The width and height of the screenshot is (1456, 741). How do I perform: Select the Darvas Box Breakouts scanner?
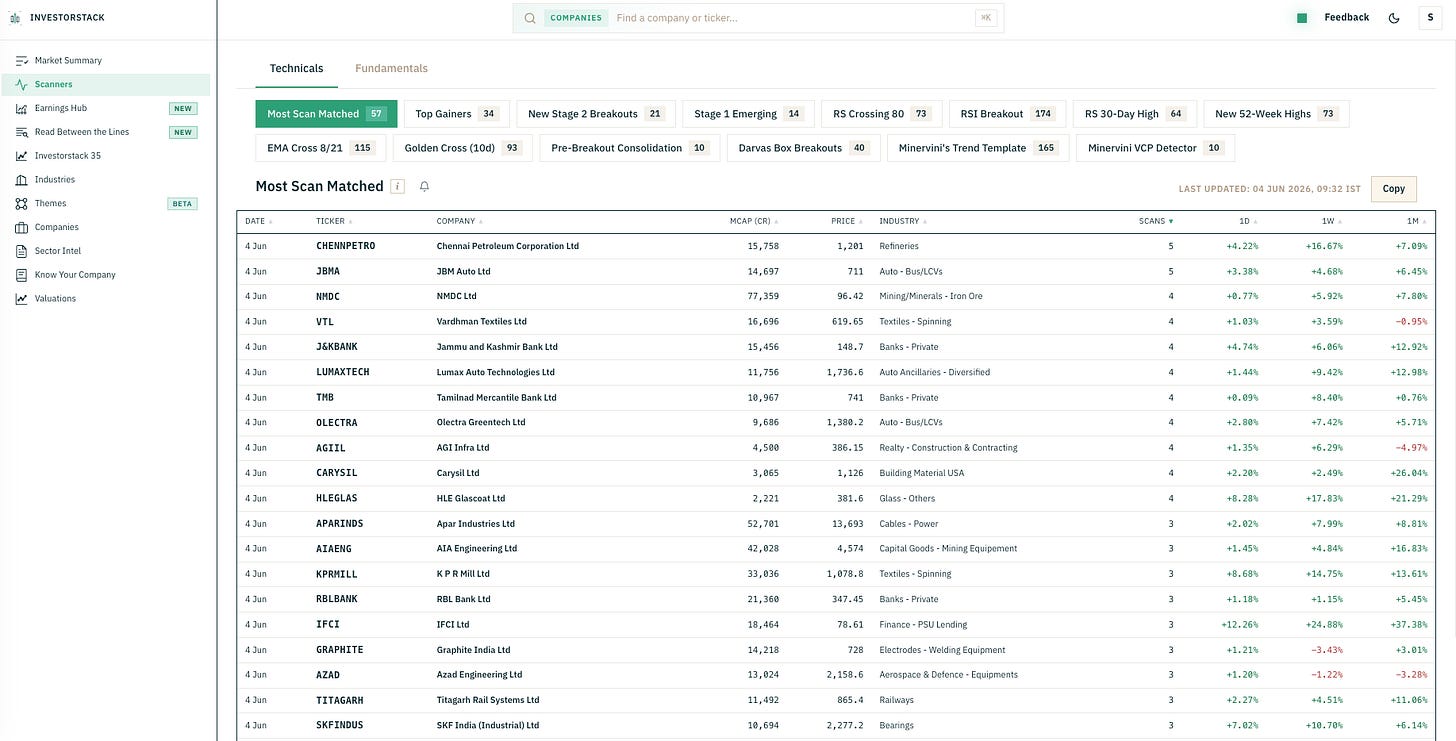(803, 148)
